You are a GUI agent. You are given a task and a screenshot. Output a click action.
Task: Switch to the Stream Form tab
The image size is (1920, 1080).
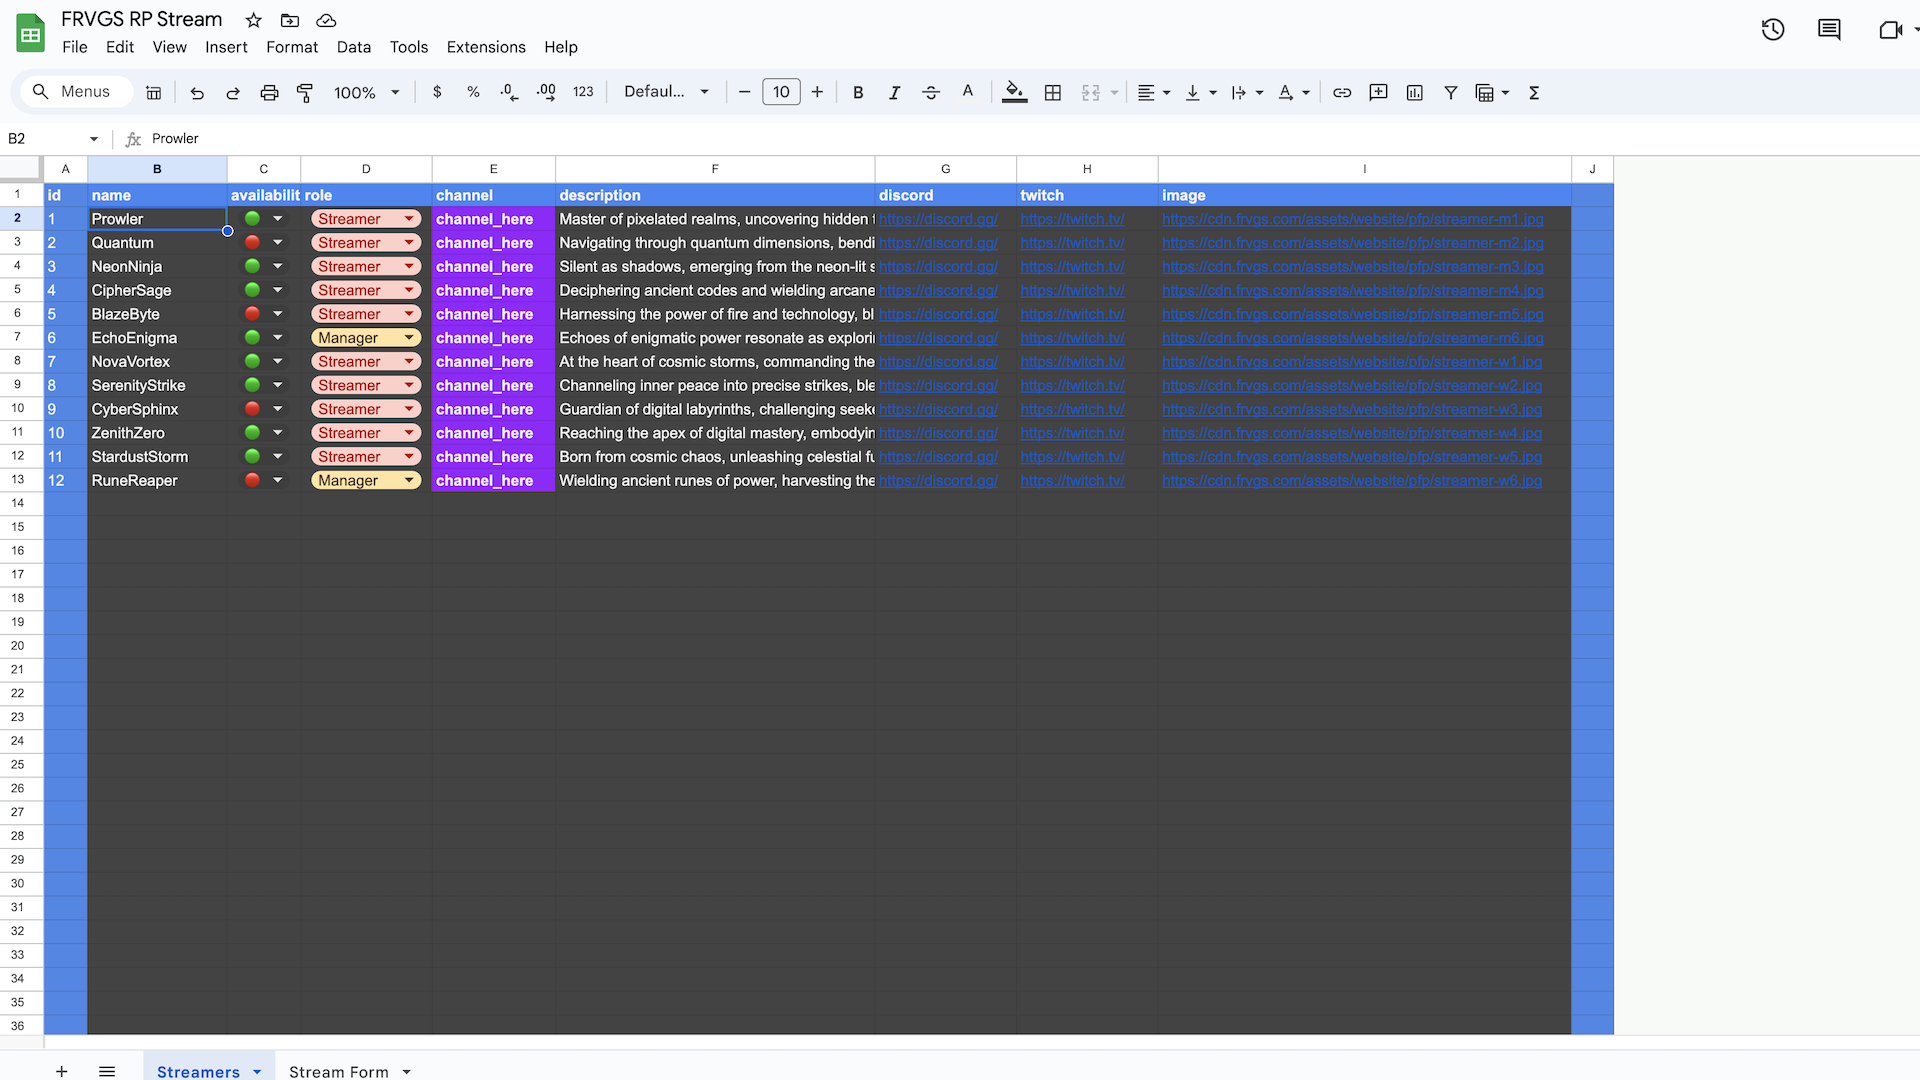click(339, 1071)
